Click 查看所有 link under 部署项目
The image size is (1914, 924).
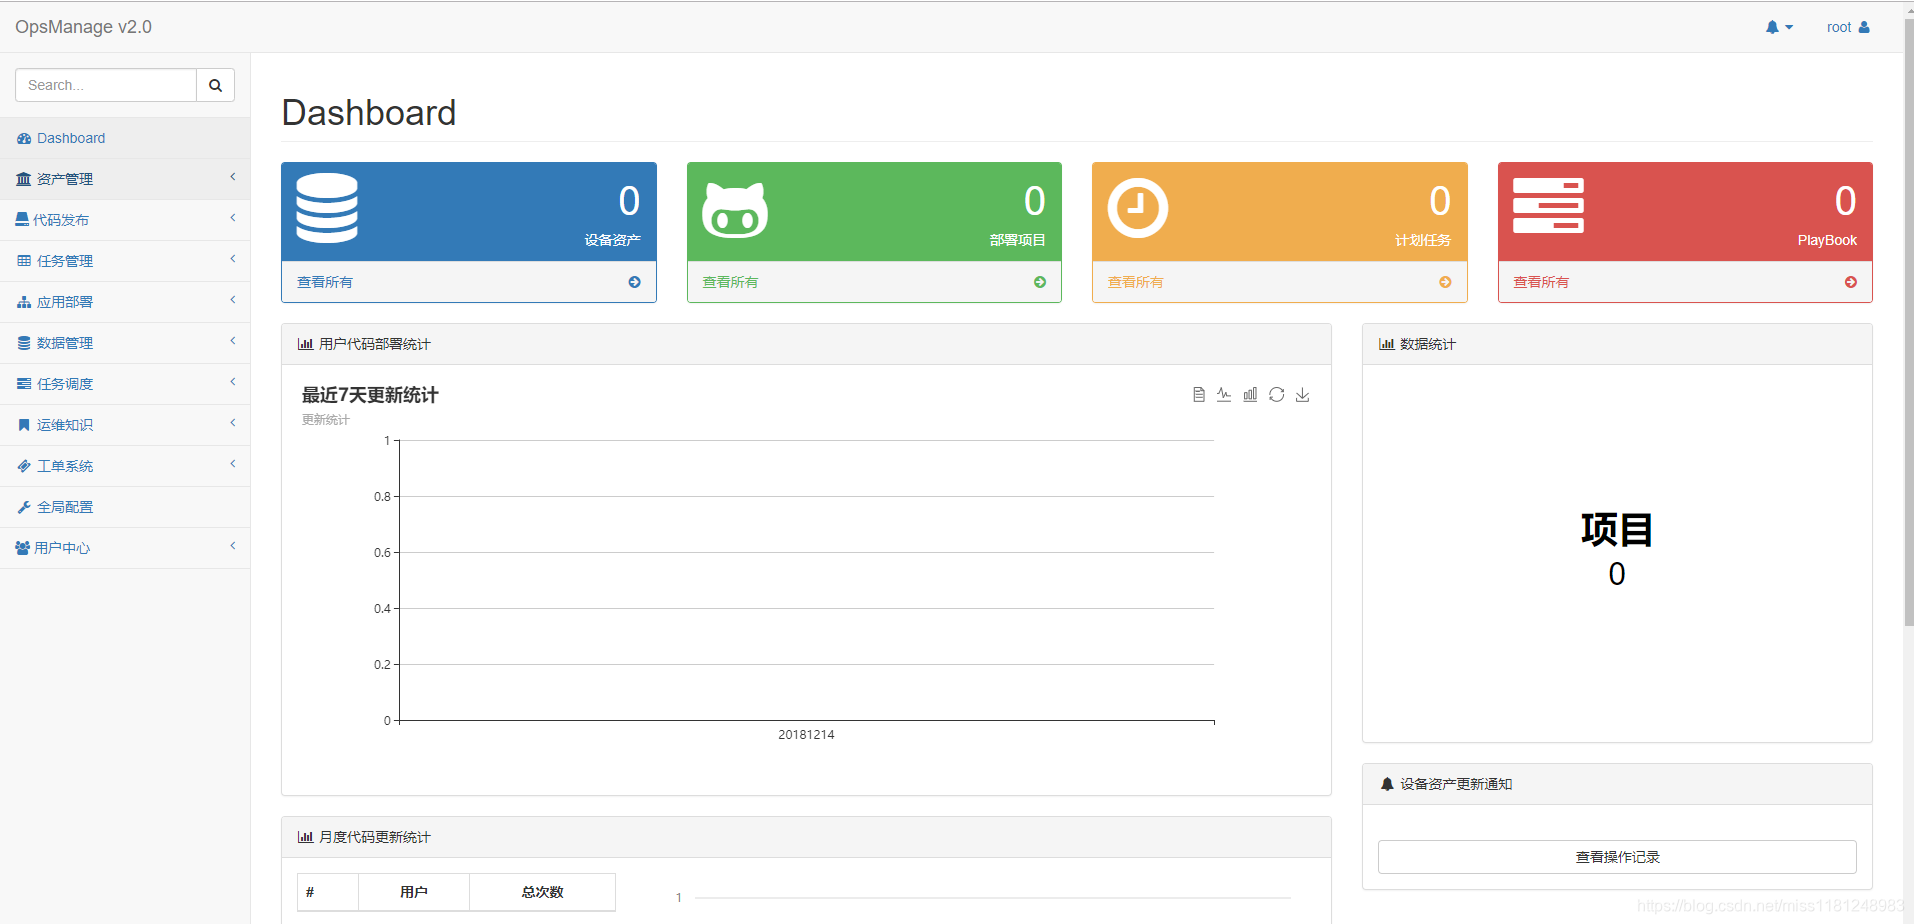pyautogui.click(x=730, y=282)
